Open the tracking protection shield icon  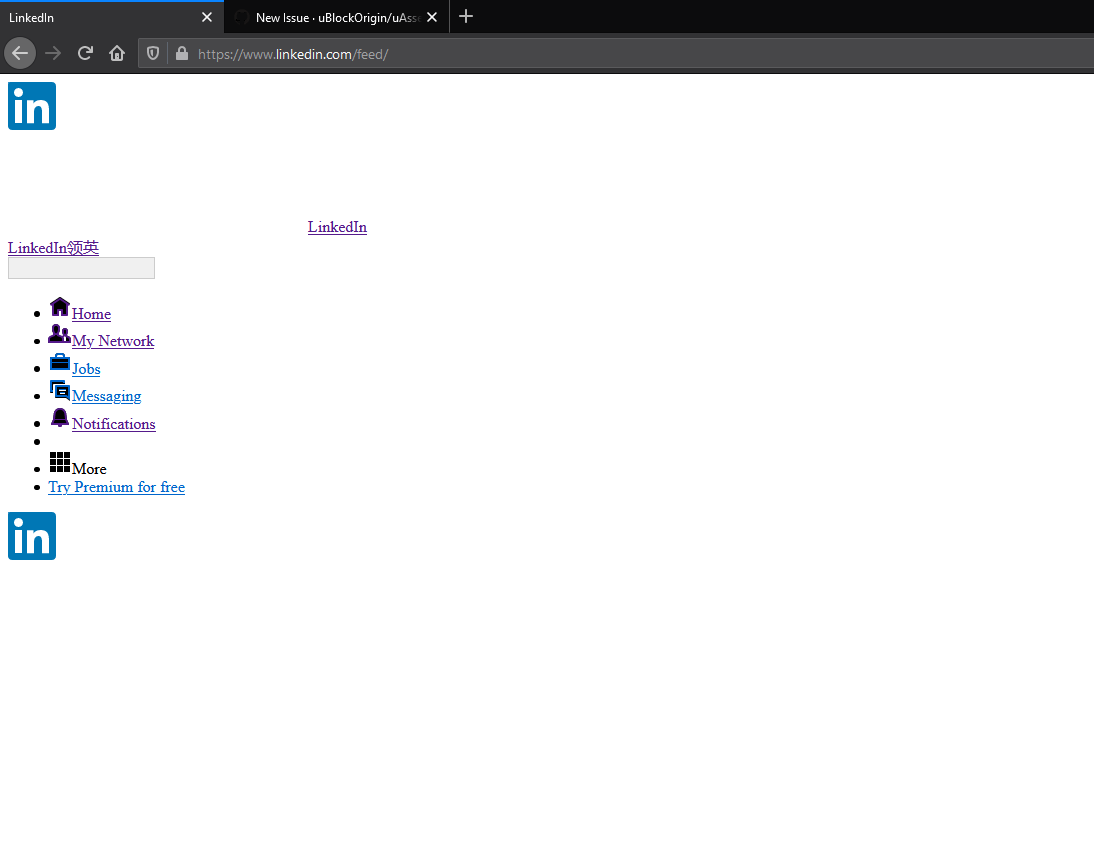[x=153, y=53]
